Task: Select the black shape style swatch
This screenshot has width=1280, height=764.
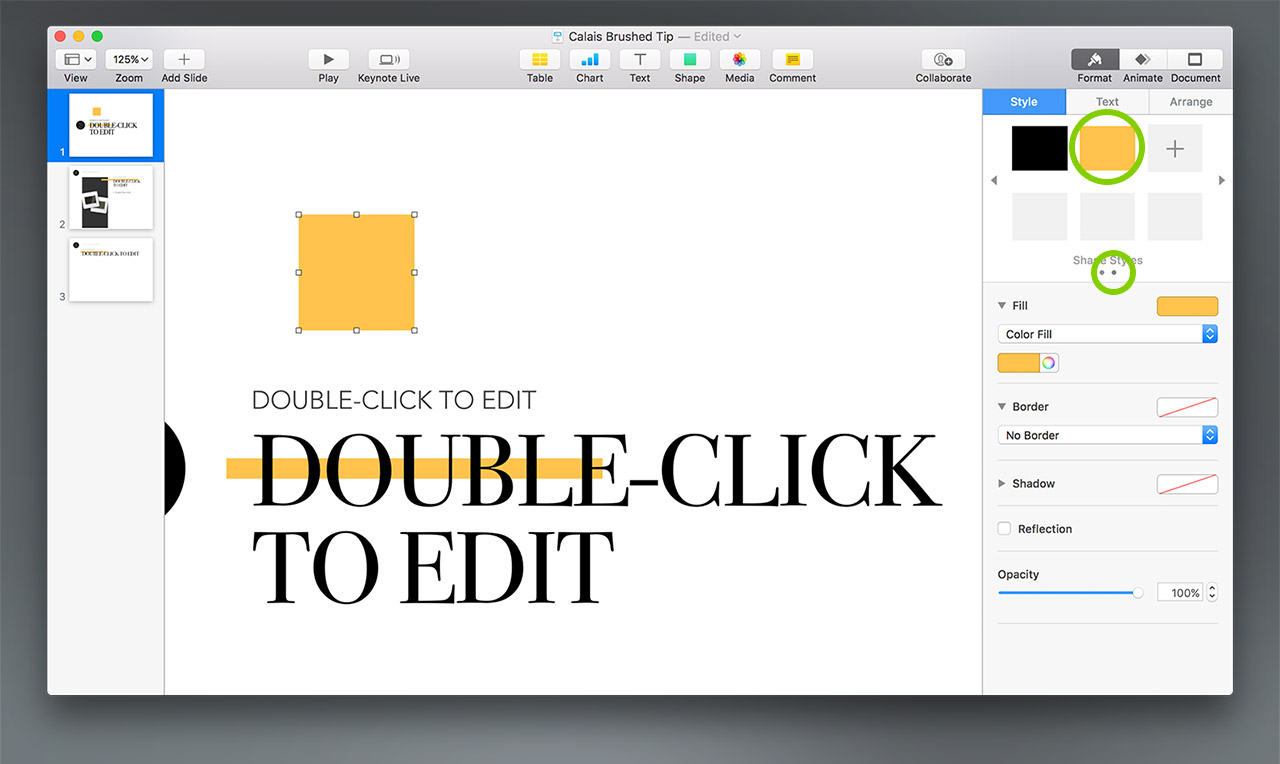Action: pyautogui.click(x=1039, y=148)
